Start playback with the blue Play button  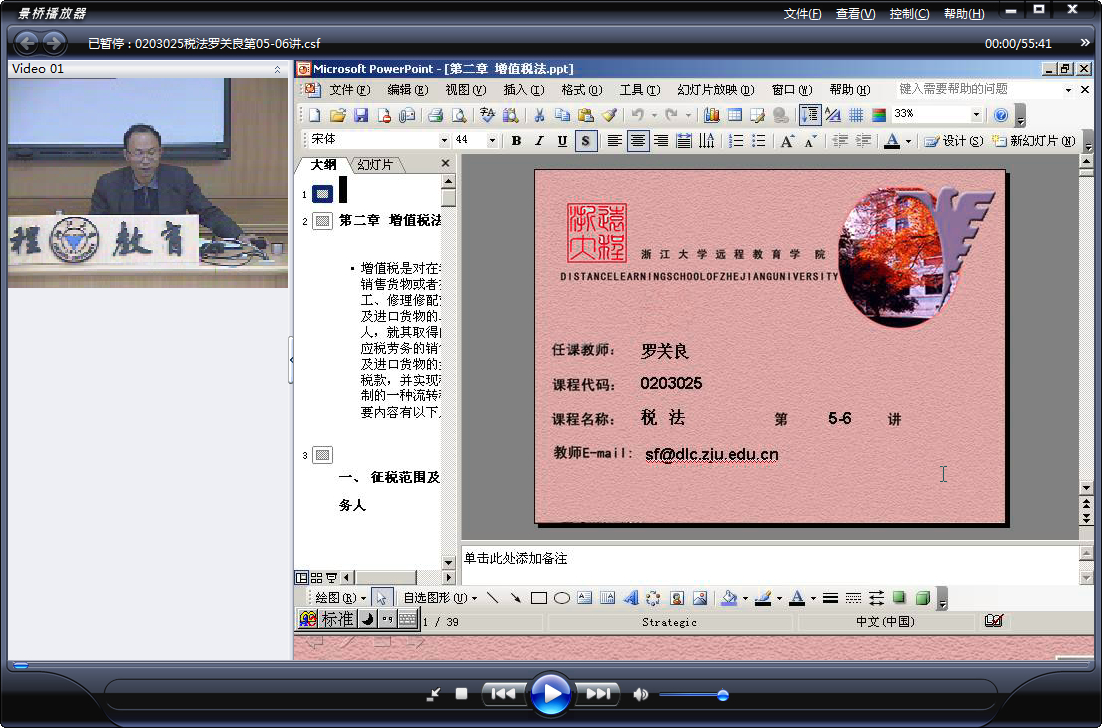click(550, 694)
